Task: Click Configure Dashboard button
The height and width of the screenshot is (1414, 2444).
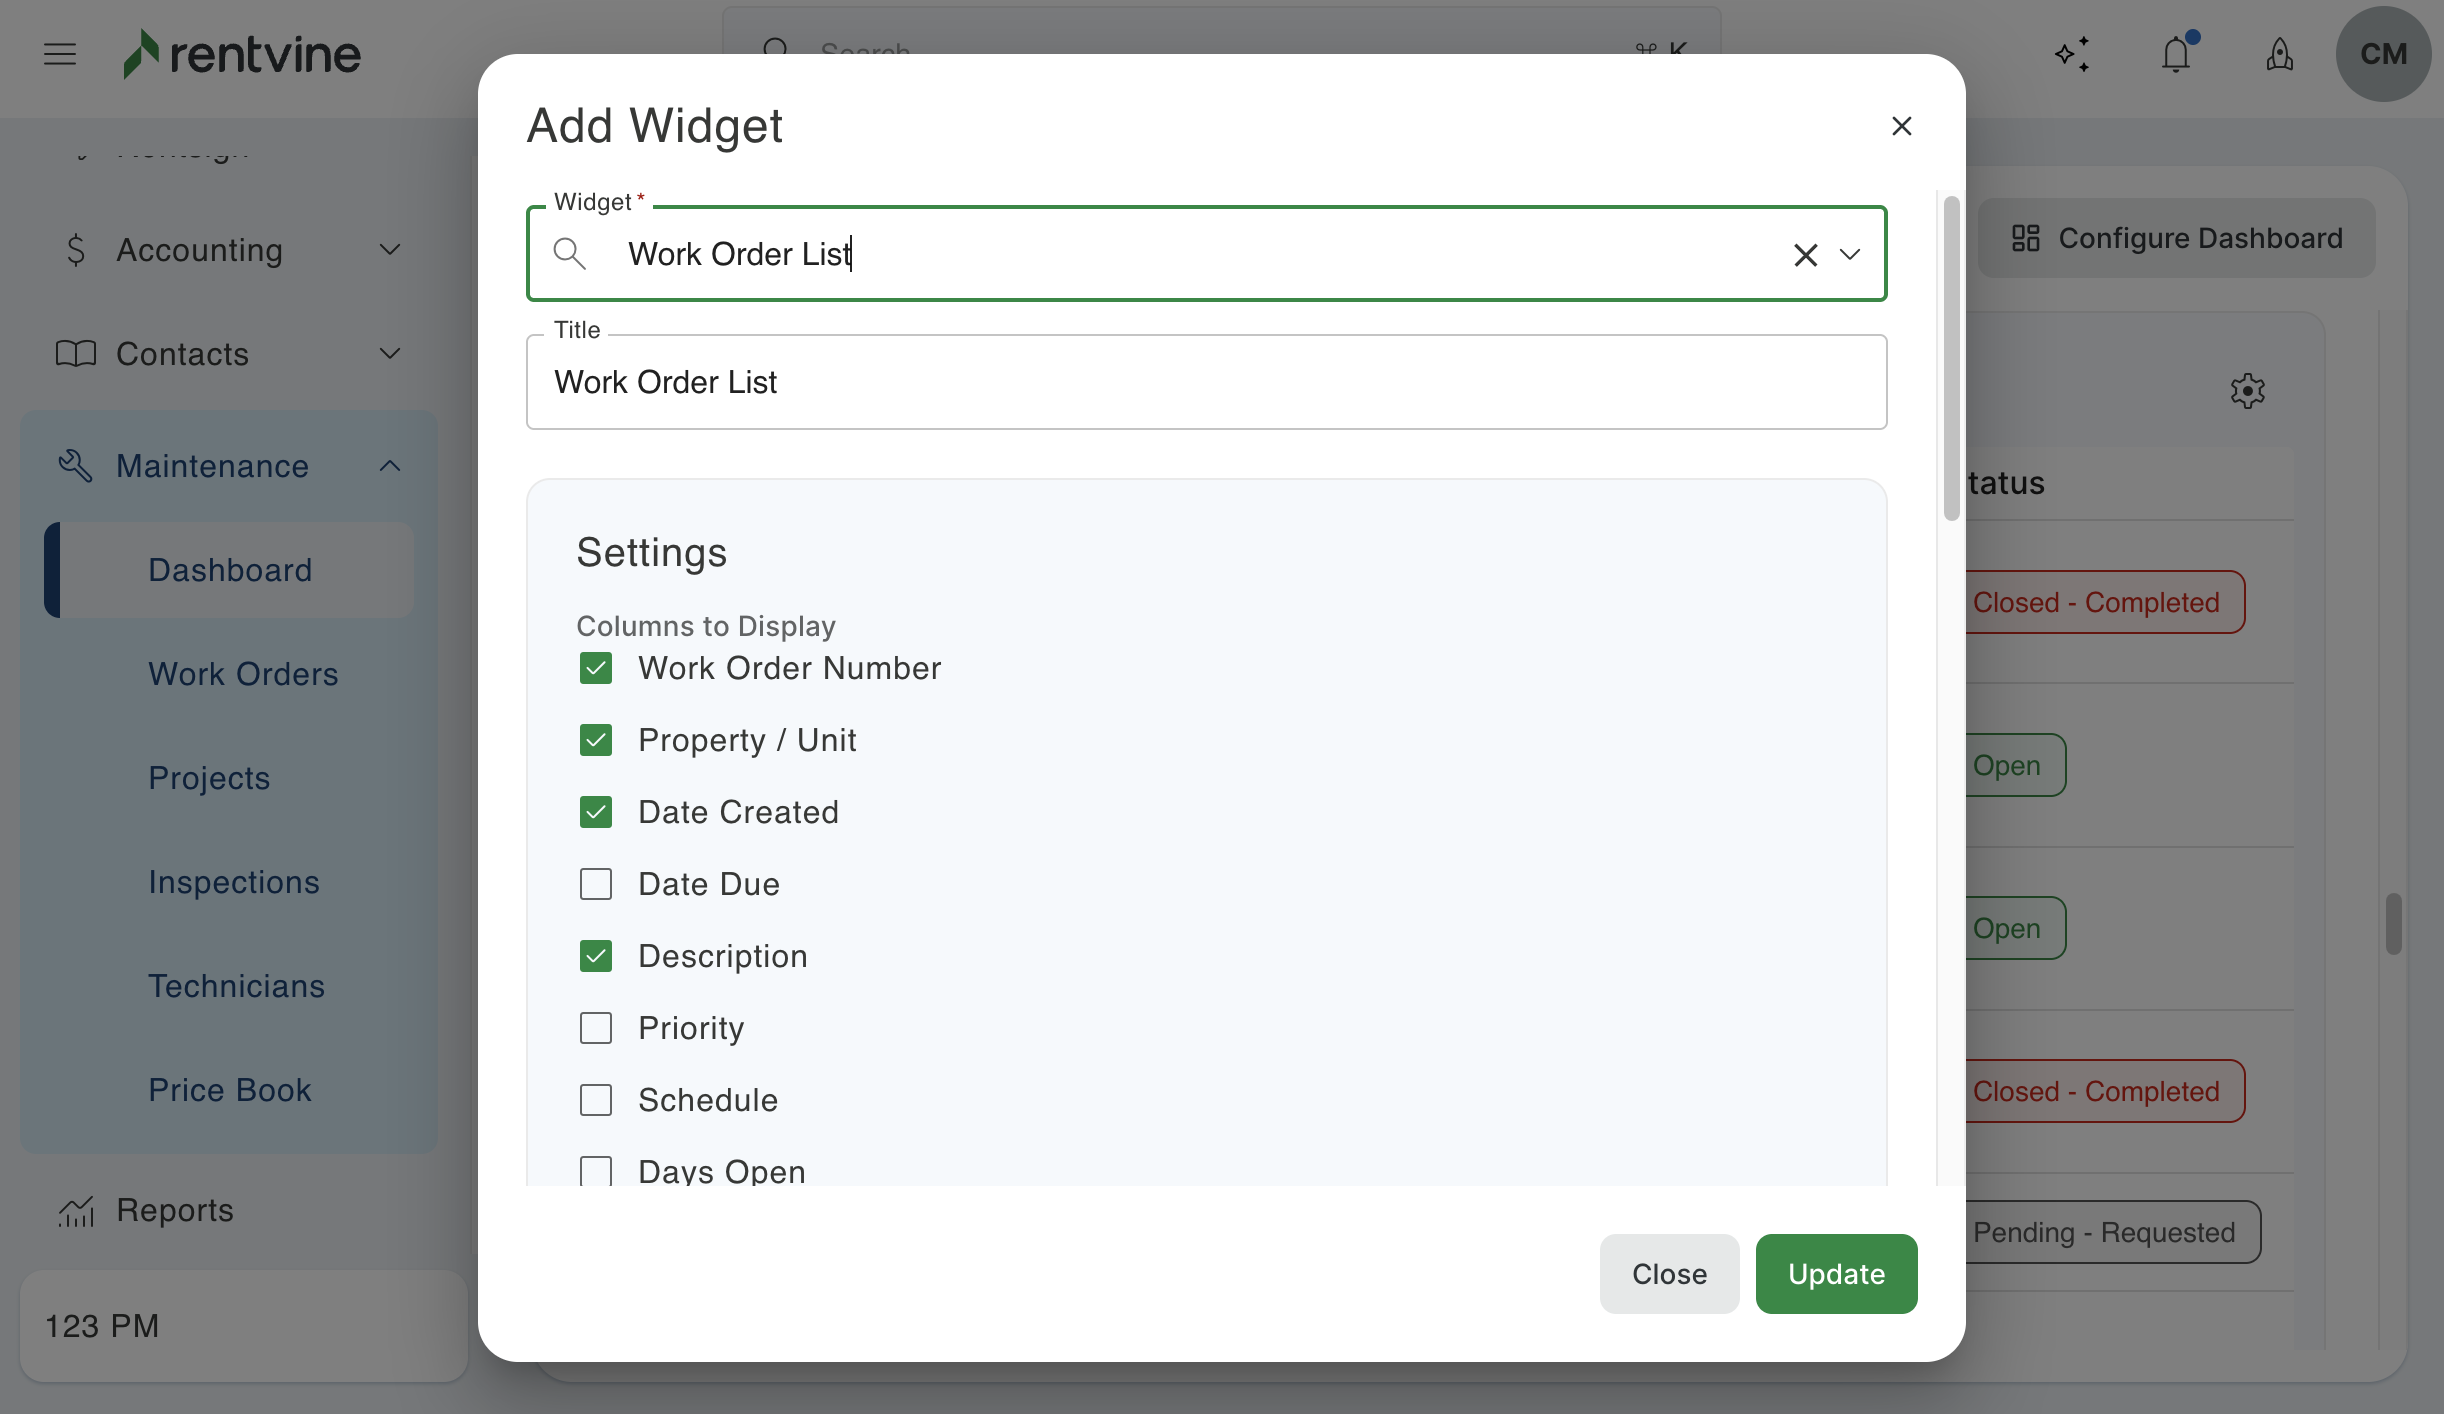Action: click(x=2176, y=238)
